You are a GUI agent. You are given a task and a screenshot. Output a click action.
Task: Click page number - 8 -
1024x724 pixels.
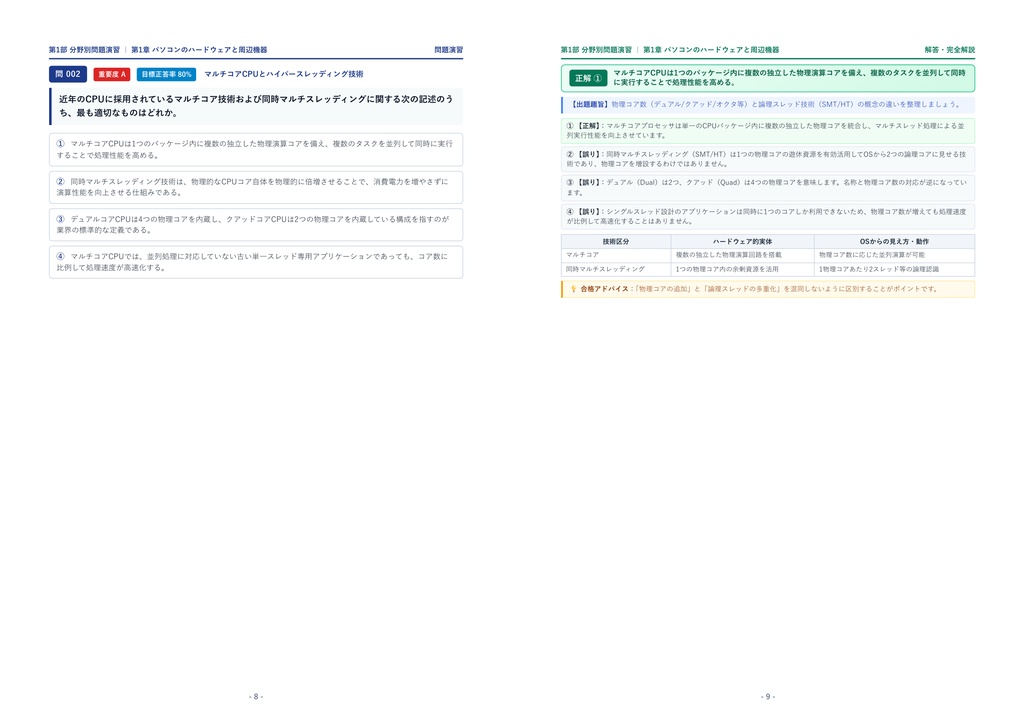point(256,697)
